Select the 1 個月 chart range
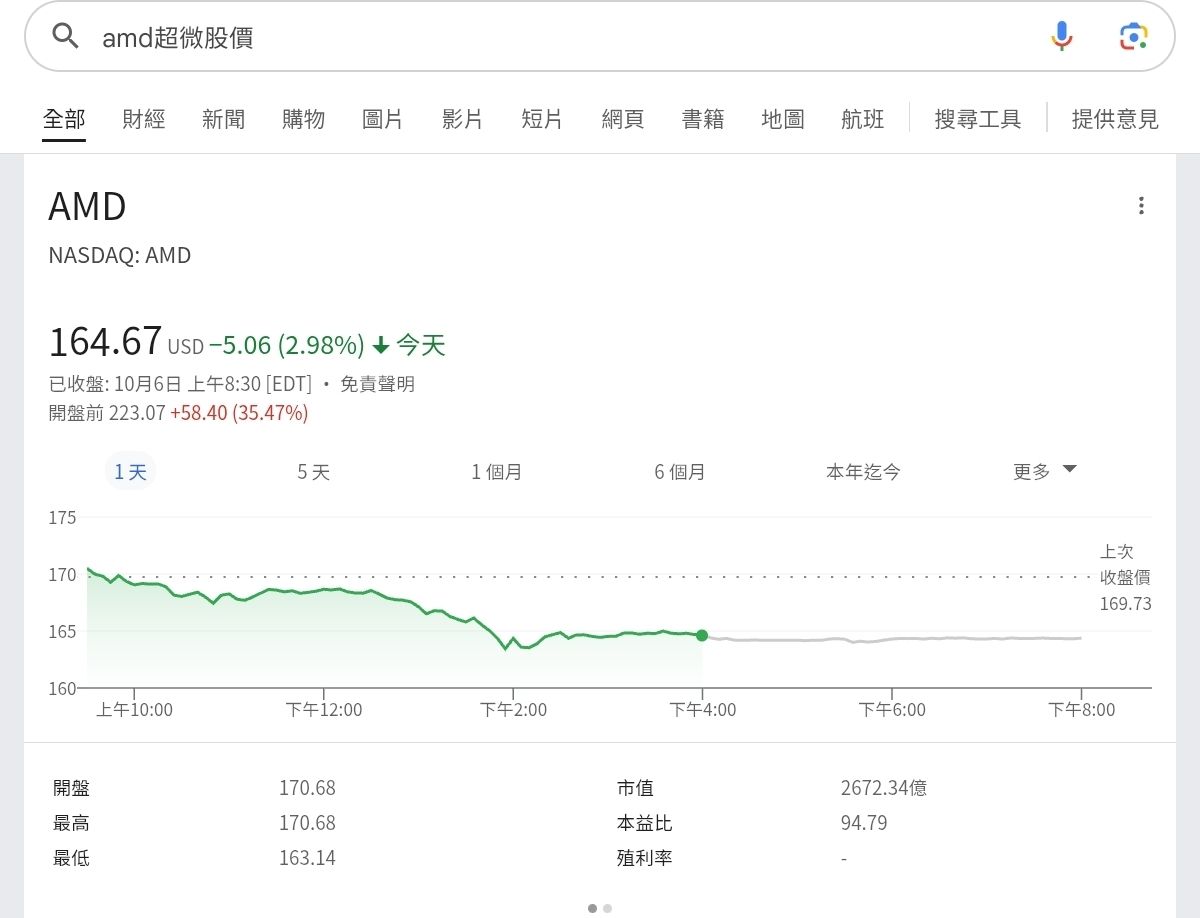Screen dimensions: 1200x918 [x=497, y=472]
